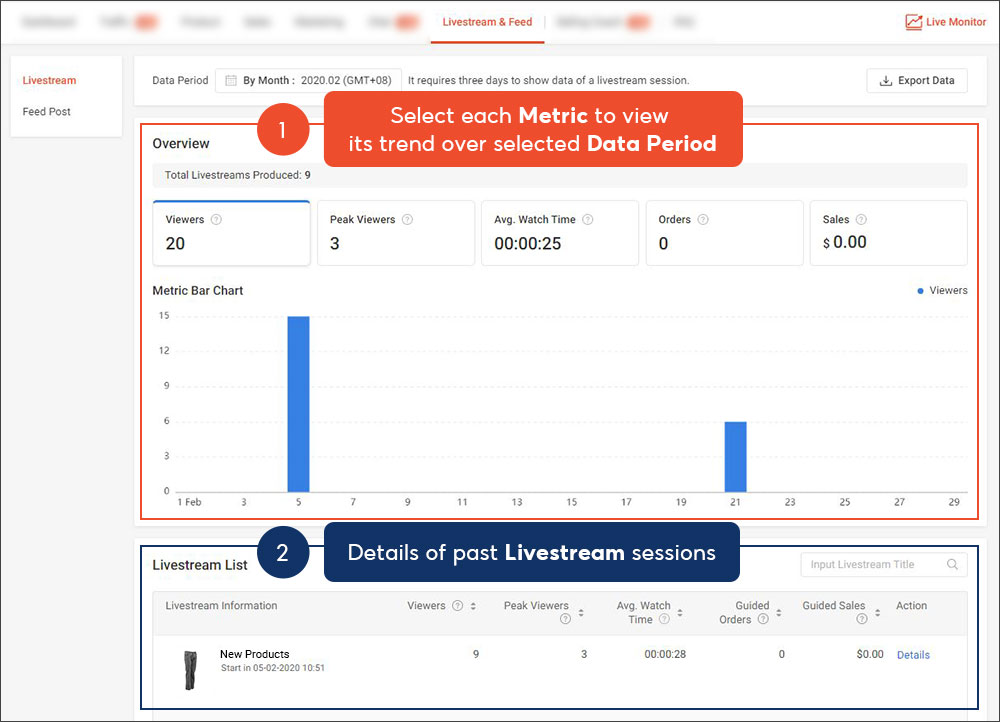Click the $0.00 Guided Sales cell

click(x=870, y=654)
